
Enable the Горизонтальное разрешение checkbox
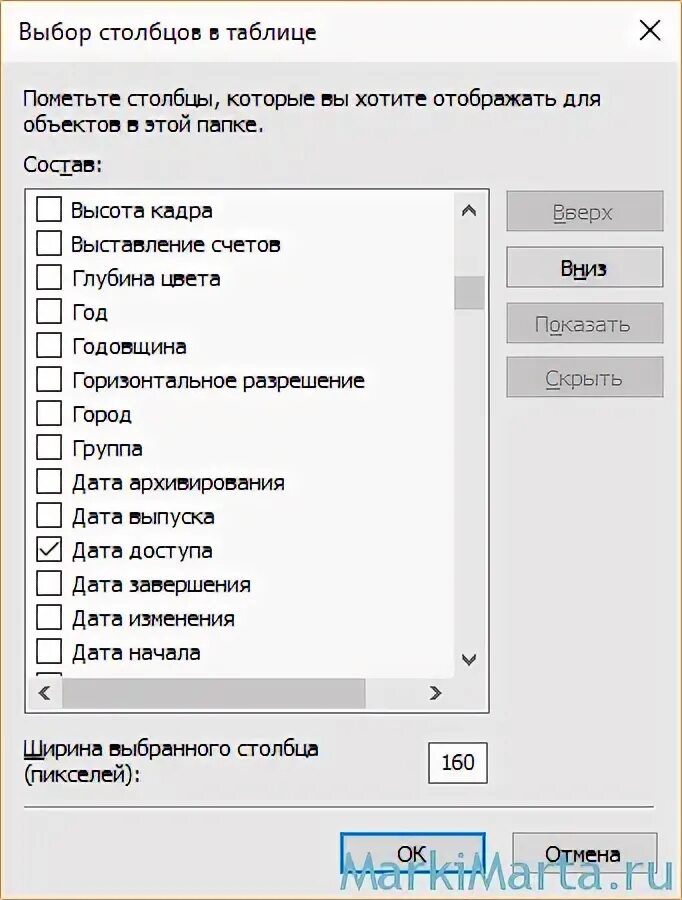click(49, 381)
